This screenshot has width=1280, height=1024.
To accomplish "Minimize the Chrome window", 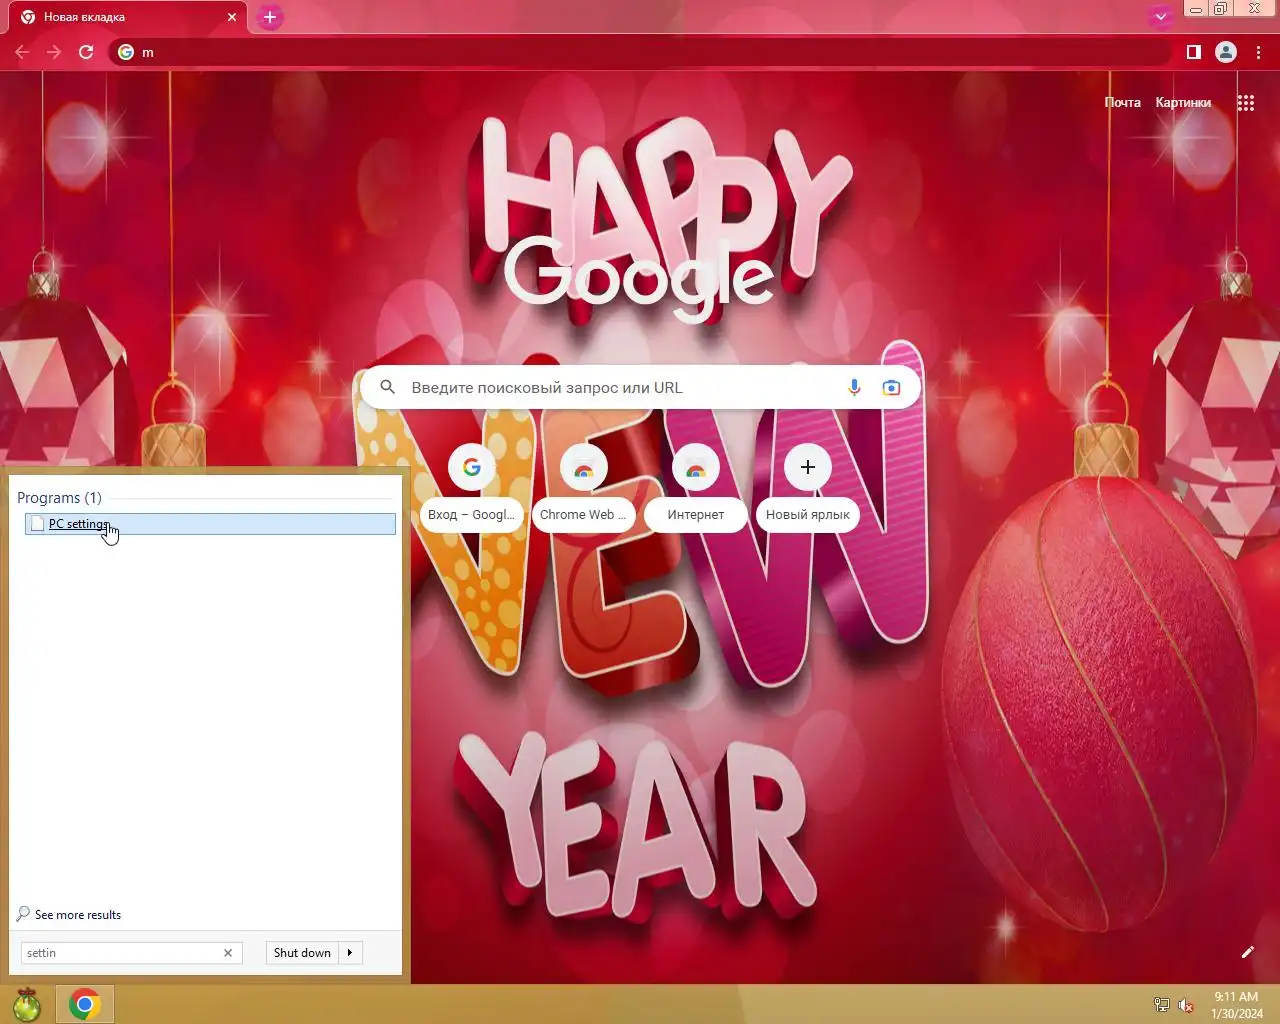I will point(1195,9).
